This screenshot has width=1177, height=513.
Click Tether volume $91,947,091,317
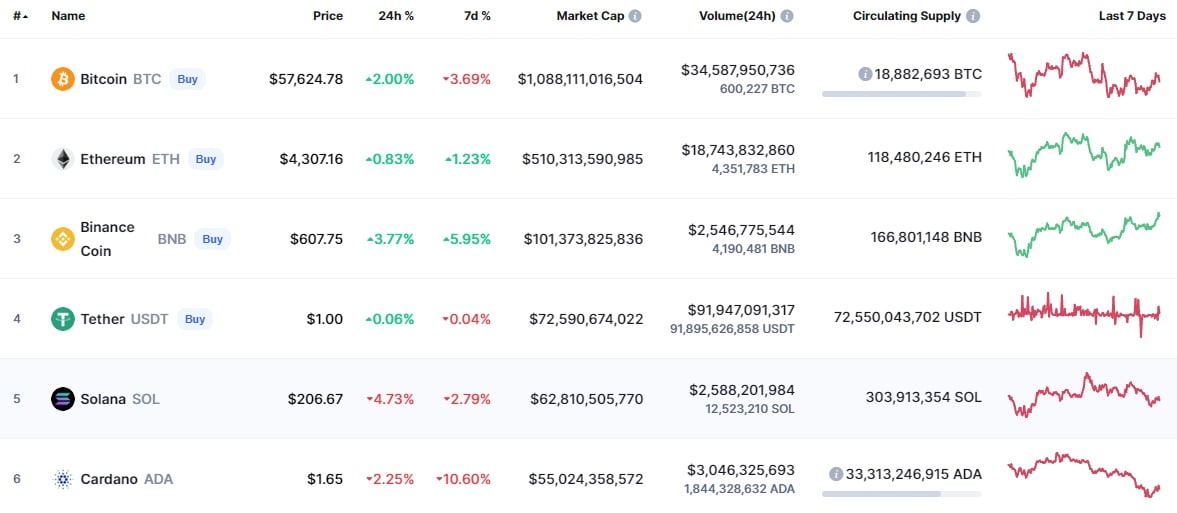point(741,309)
